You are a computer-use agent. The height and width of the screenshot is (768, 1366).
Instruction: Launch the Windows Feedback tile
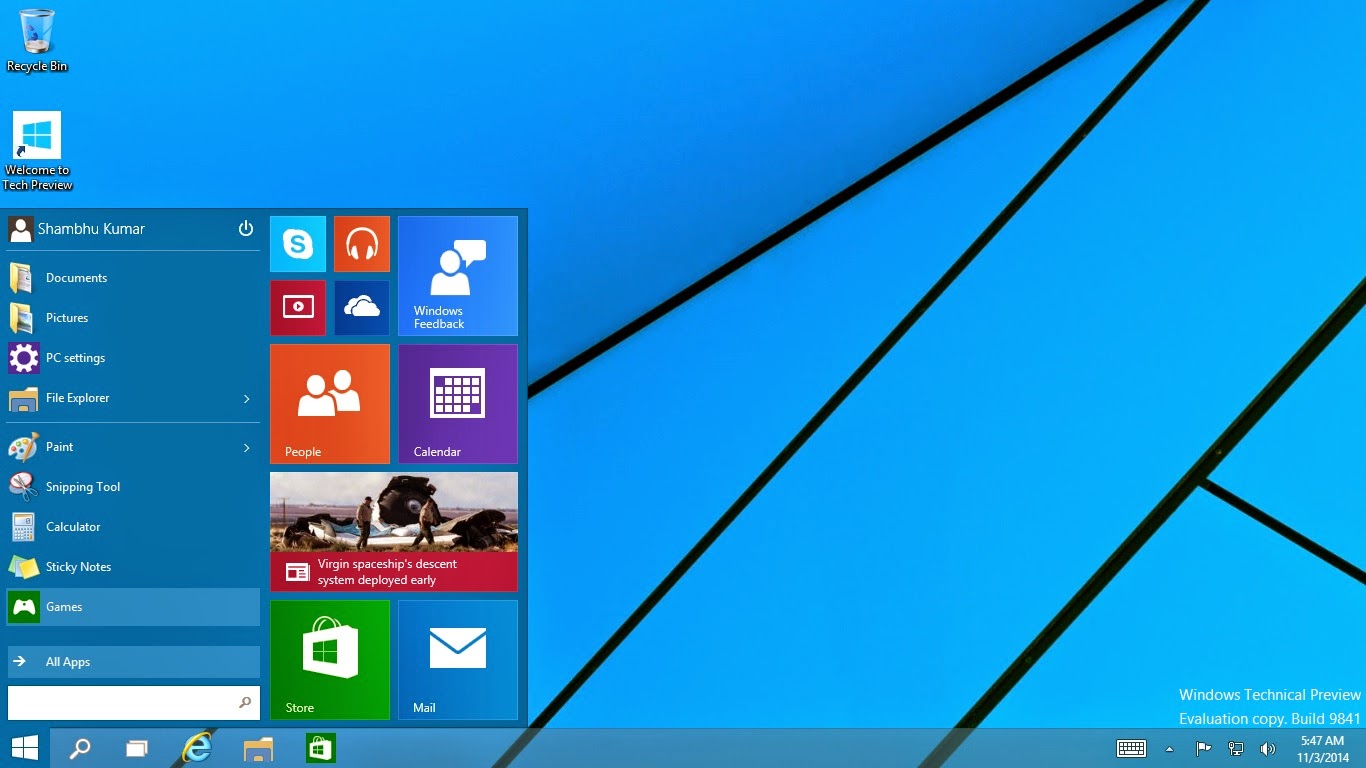pos(458,276)
